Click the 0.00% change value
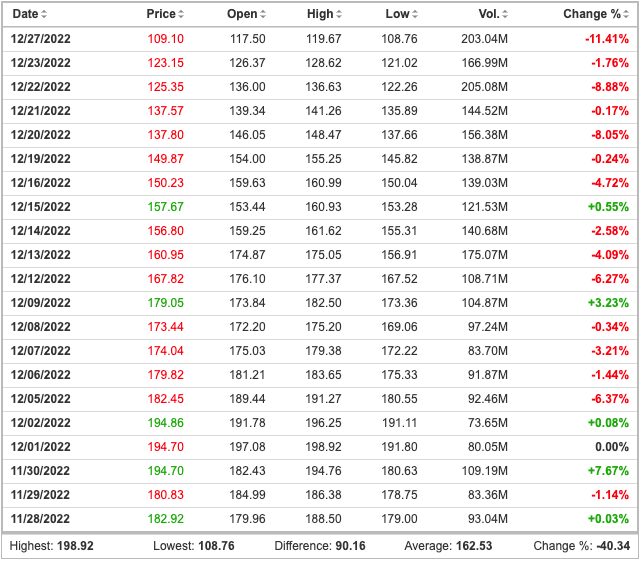640x561 pixels. tap(612, 447)
